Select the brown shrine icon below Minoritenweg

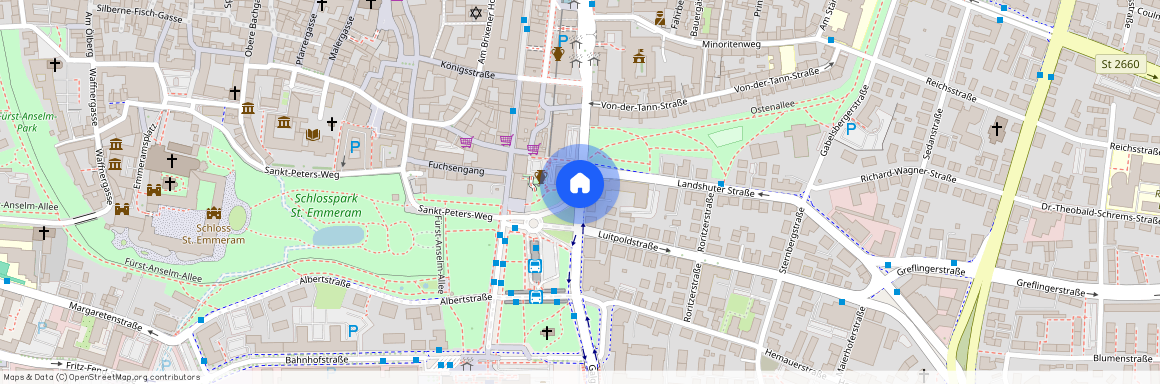tap(639, 55)
